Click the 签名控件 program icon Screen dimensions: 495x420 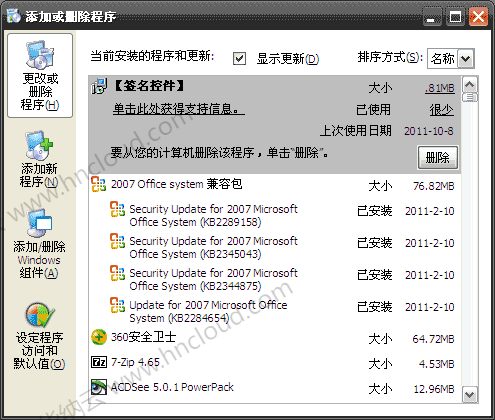point(99,86)
